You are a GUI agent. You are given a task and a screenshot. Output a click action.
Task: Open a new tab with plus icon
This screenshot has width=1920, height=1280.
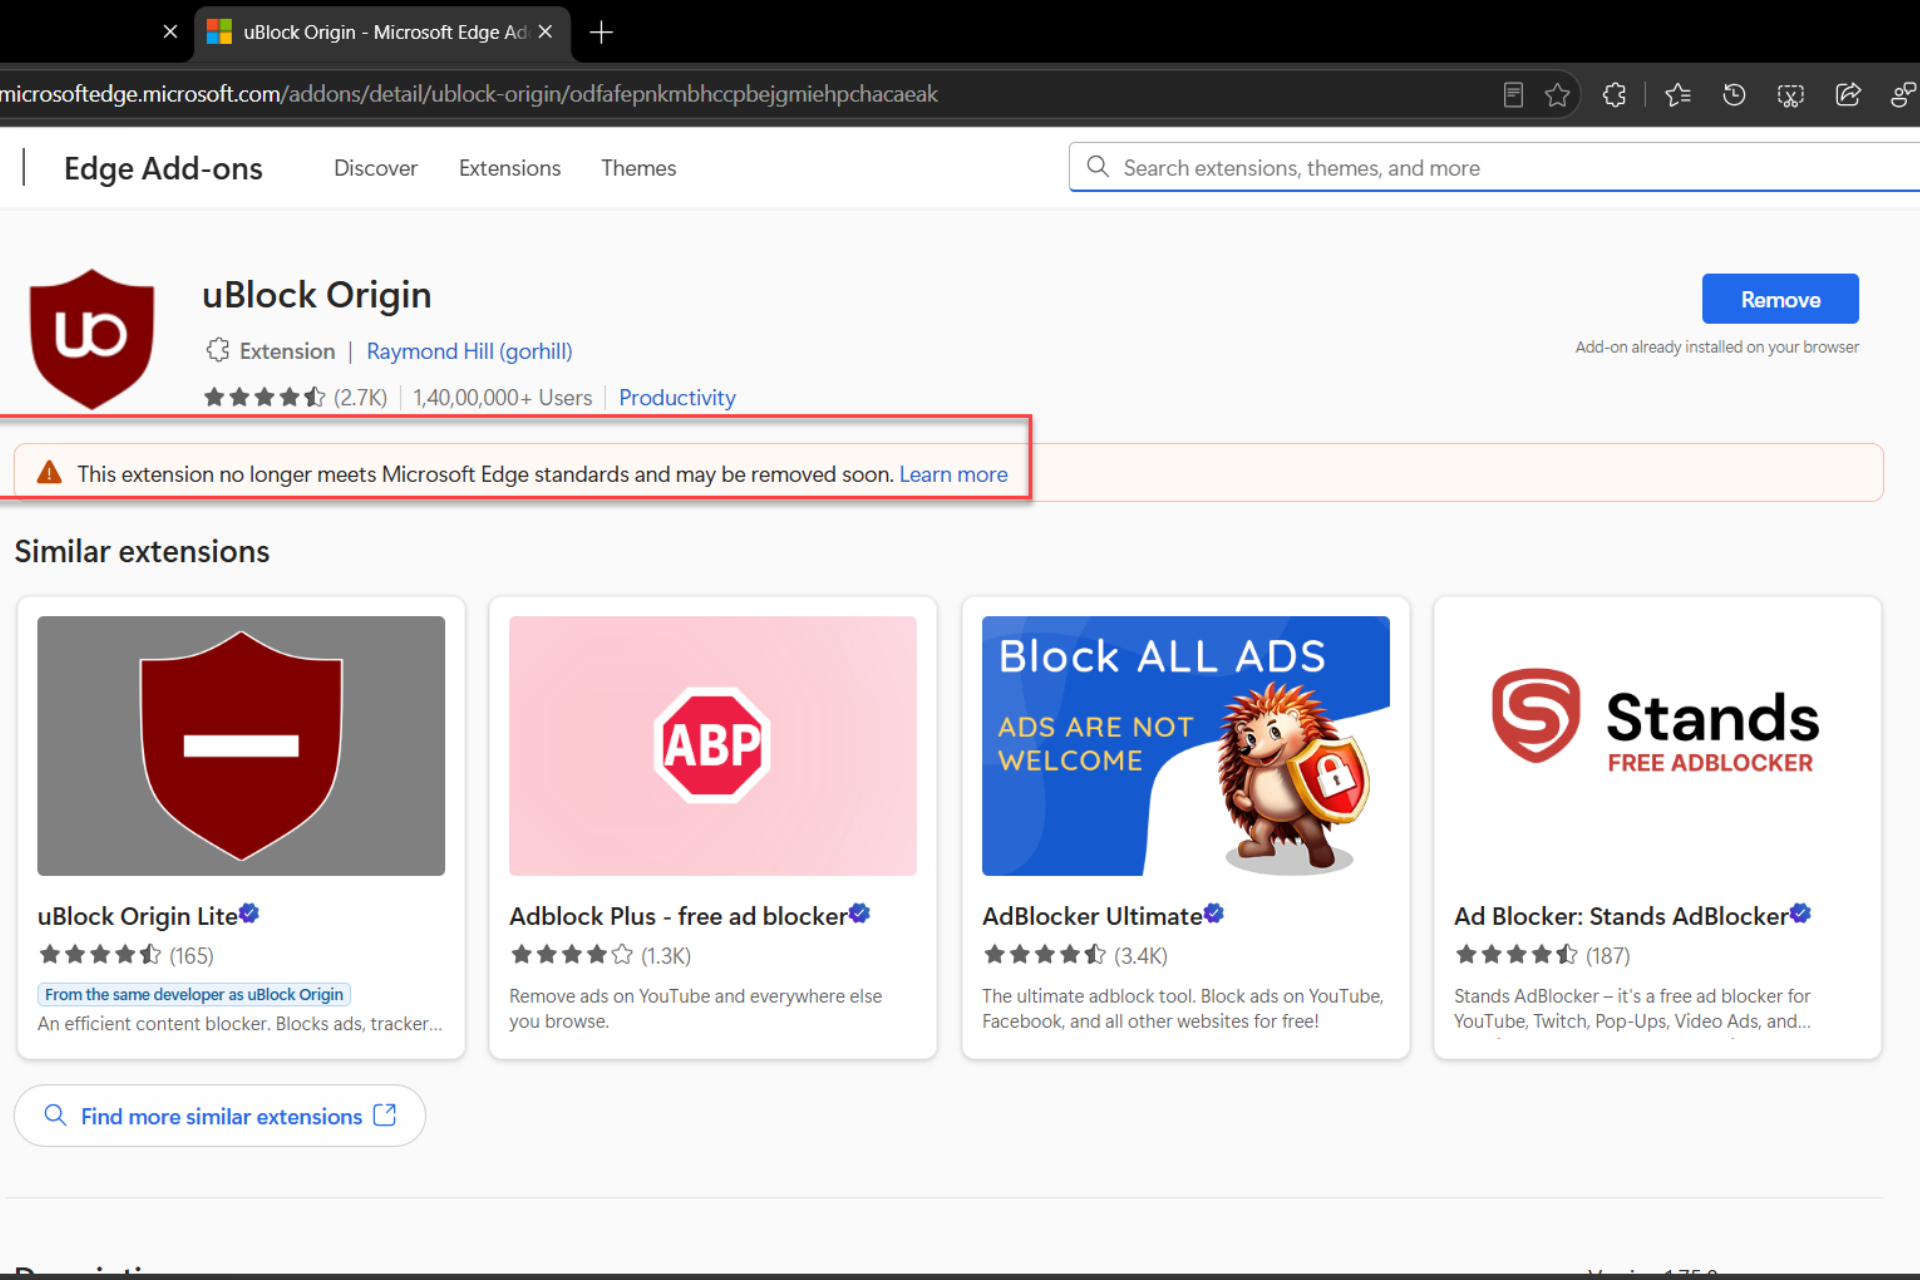click(601, 33)
